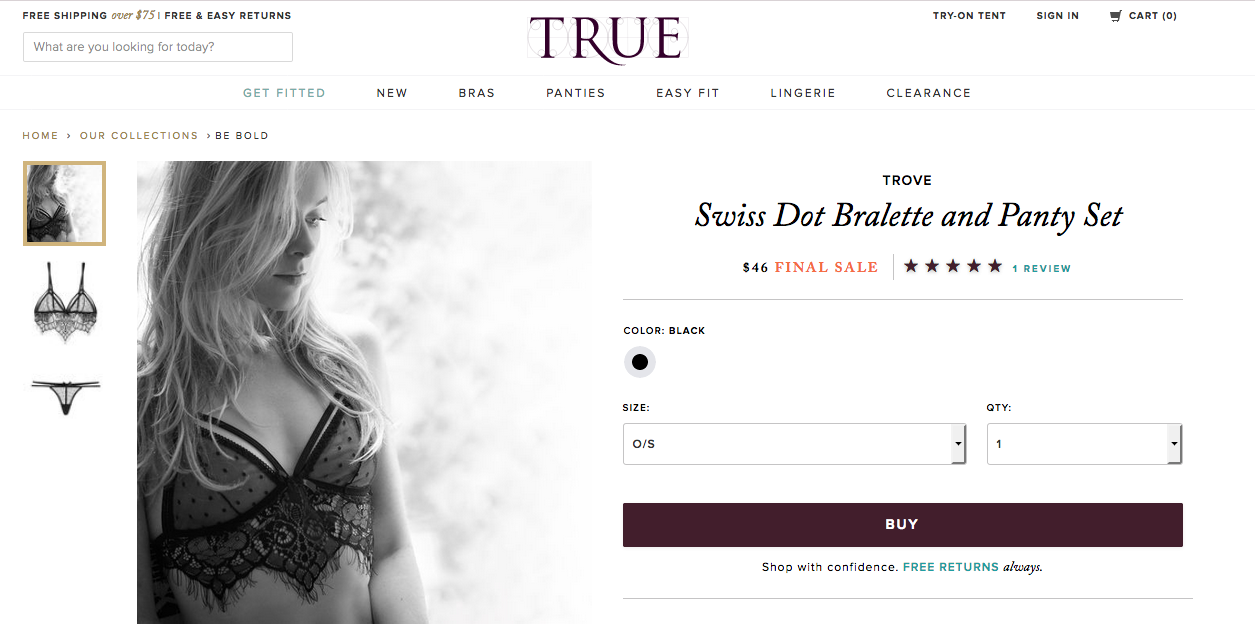Open the Size O/S dropdown
The width and height of the screenshot is (1255, 627).
794,444
